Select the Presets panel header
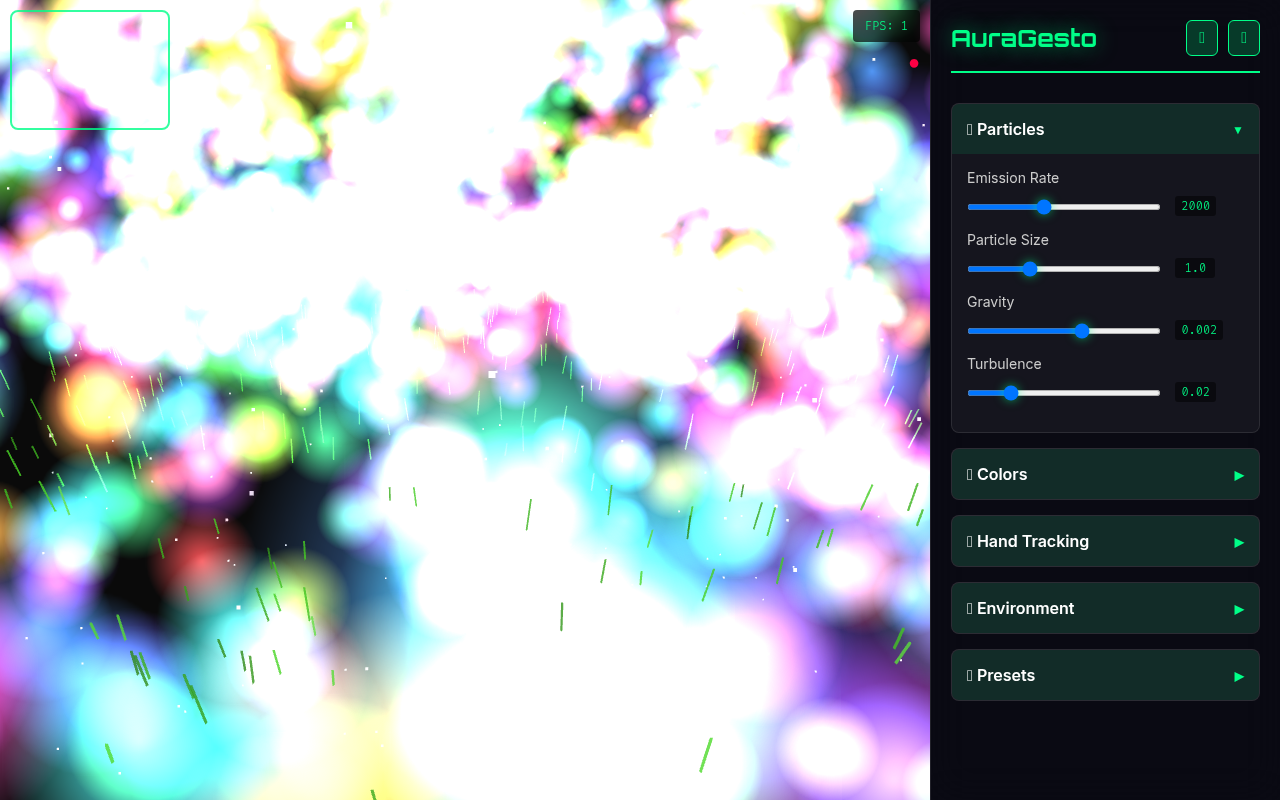This screenshot has height=800, width=1280. 1105,675
